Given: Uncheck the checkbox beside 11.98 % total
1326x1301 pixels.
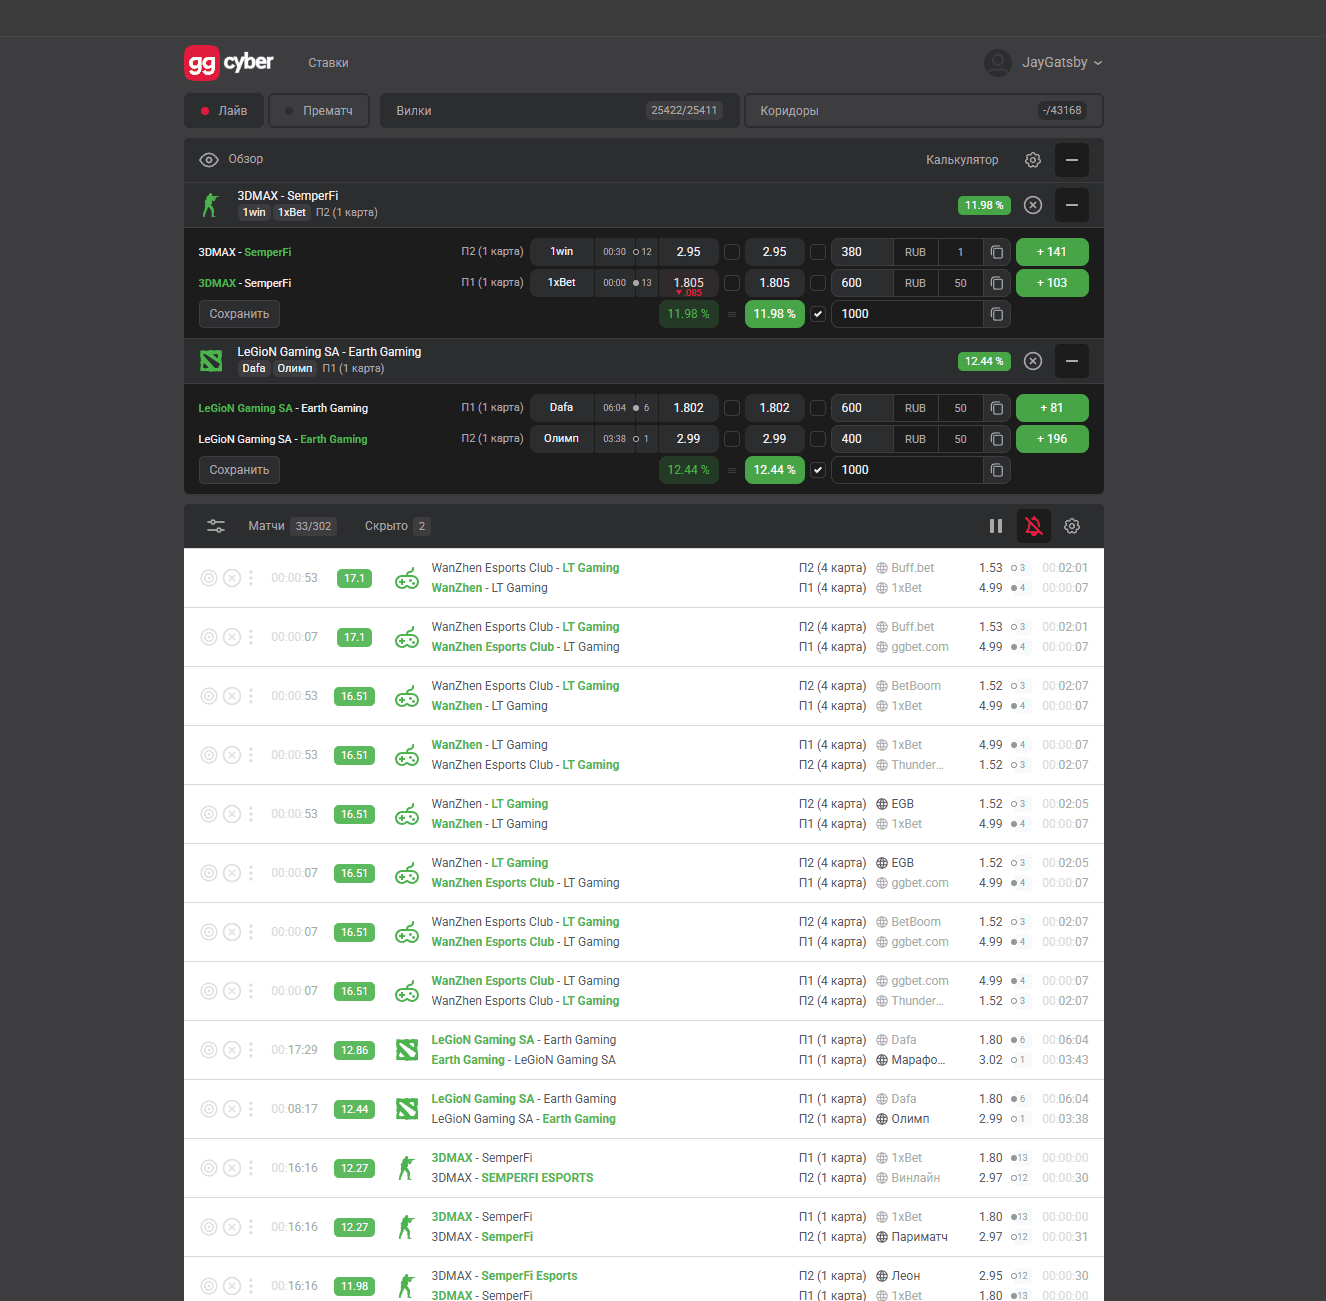Looking at the screenshot, I should pyautogui.click(x=818, y=314).
